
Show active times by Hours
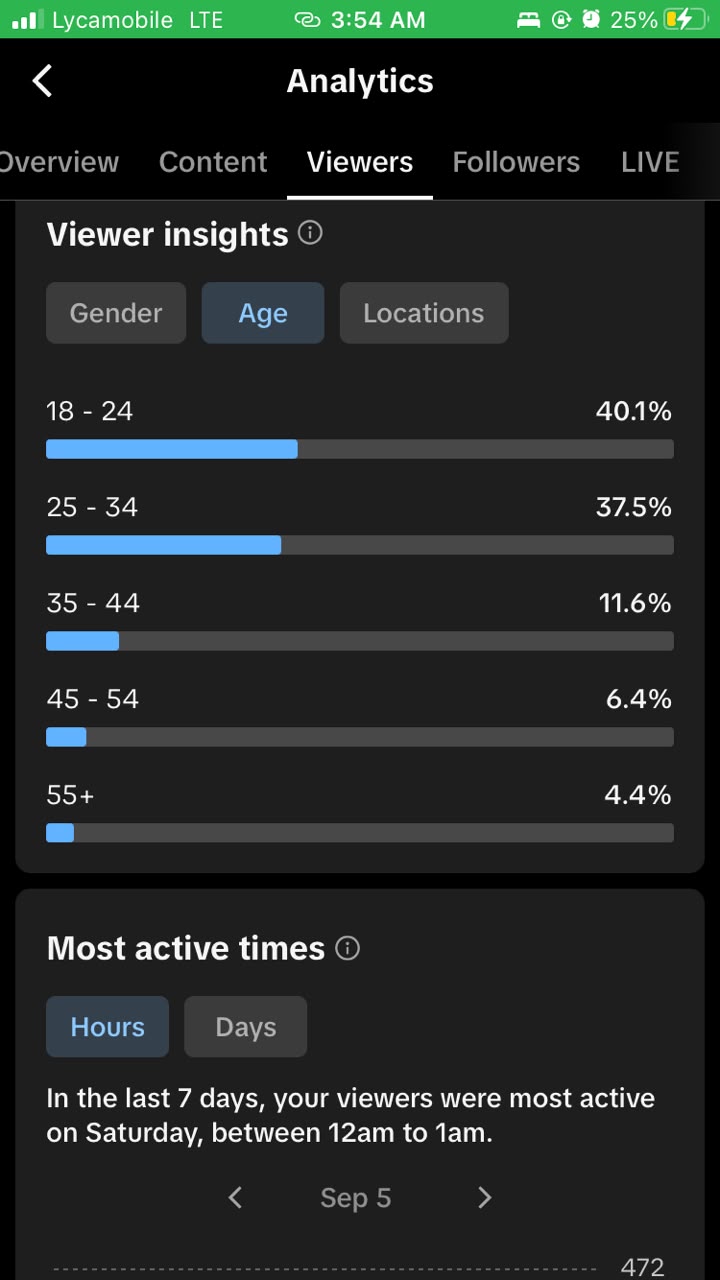pos(107,1027)
